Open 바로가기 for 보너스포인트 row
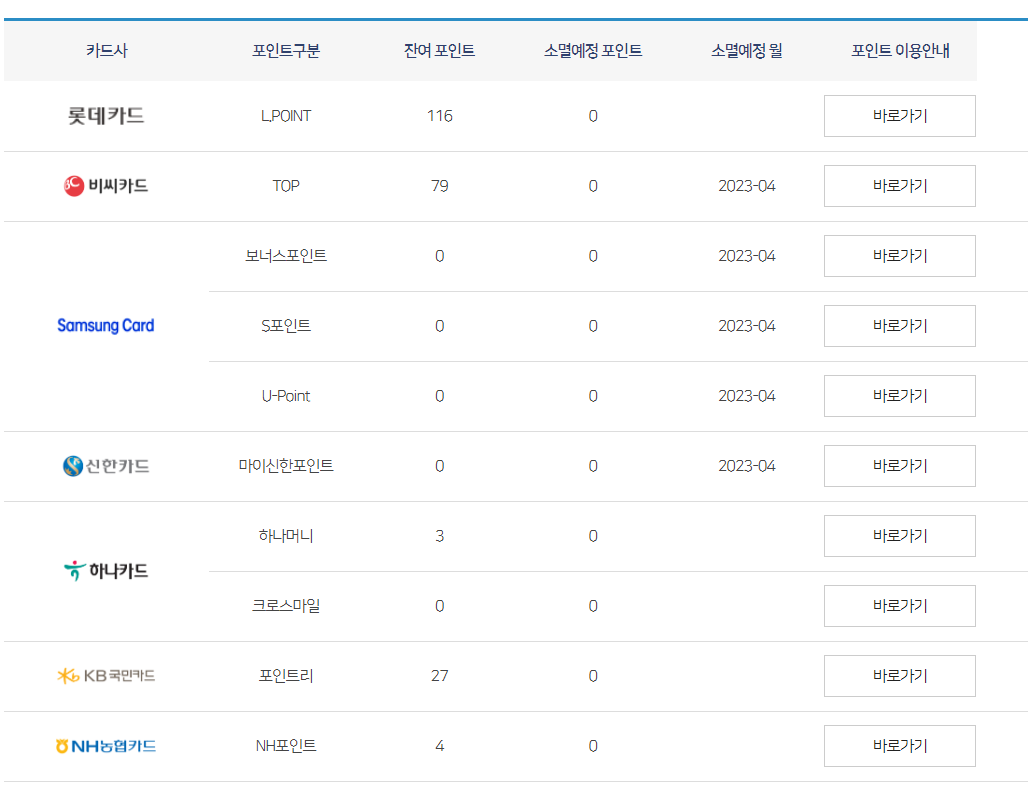Viewport: 1033px width, 785px height. pyautogui.click(x=899, y=256)
